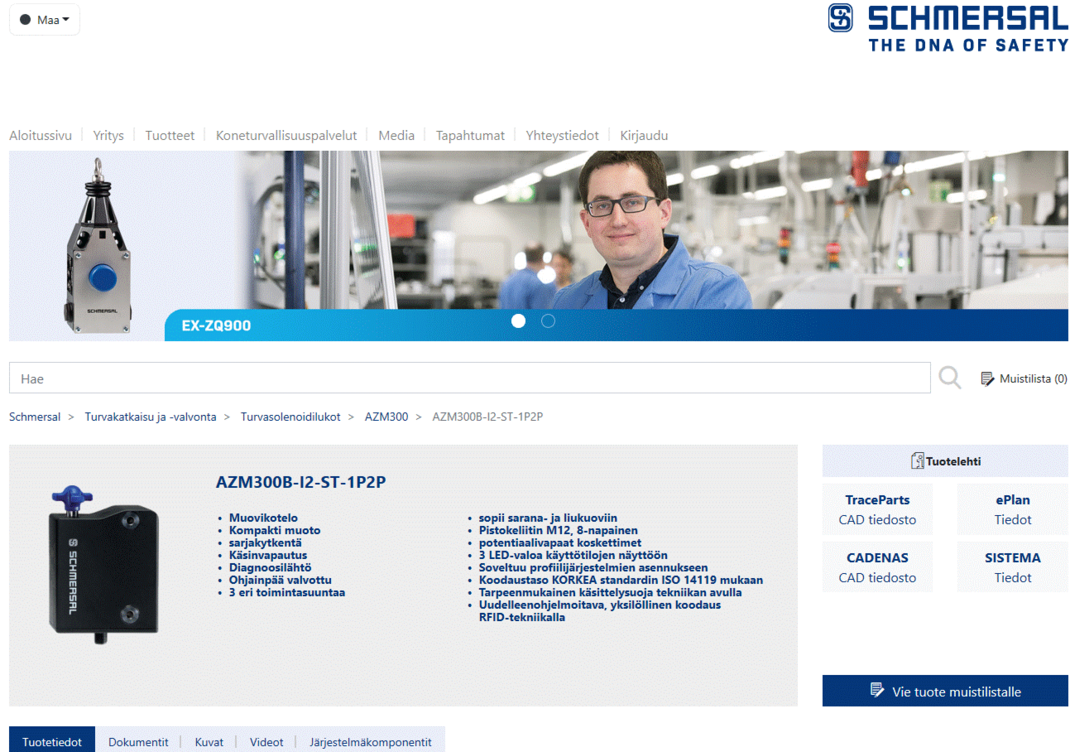Open the Media menu item
This screenshot has width=1070, height=752.
pyautogui.click(x=396, y=135)
